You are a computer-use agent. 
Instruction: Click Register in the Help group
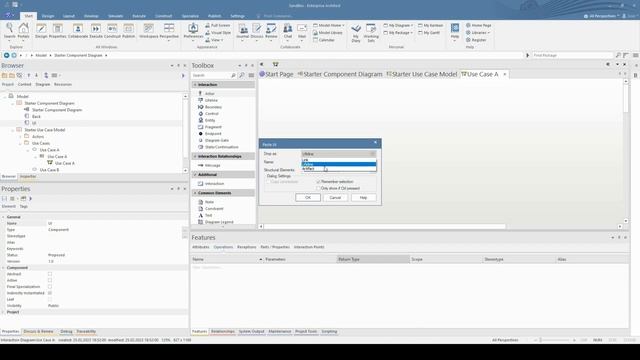coord(476,40)
